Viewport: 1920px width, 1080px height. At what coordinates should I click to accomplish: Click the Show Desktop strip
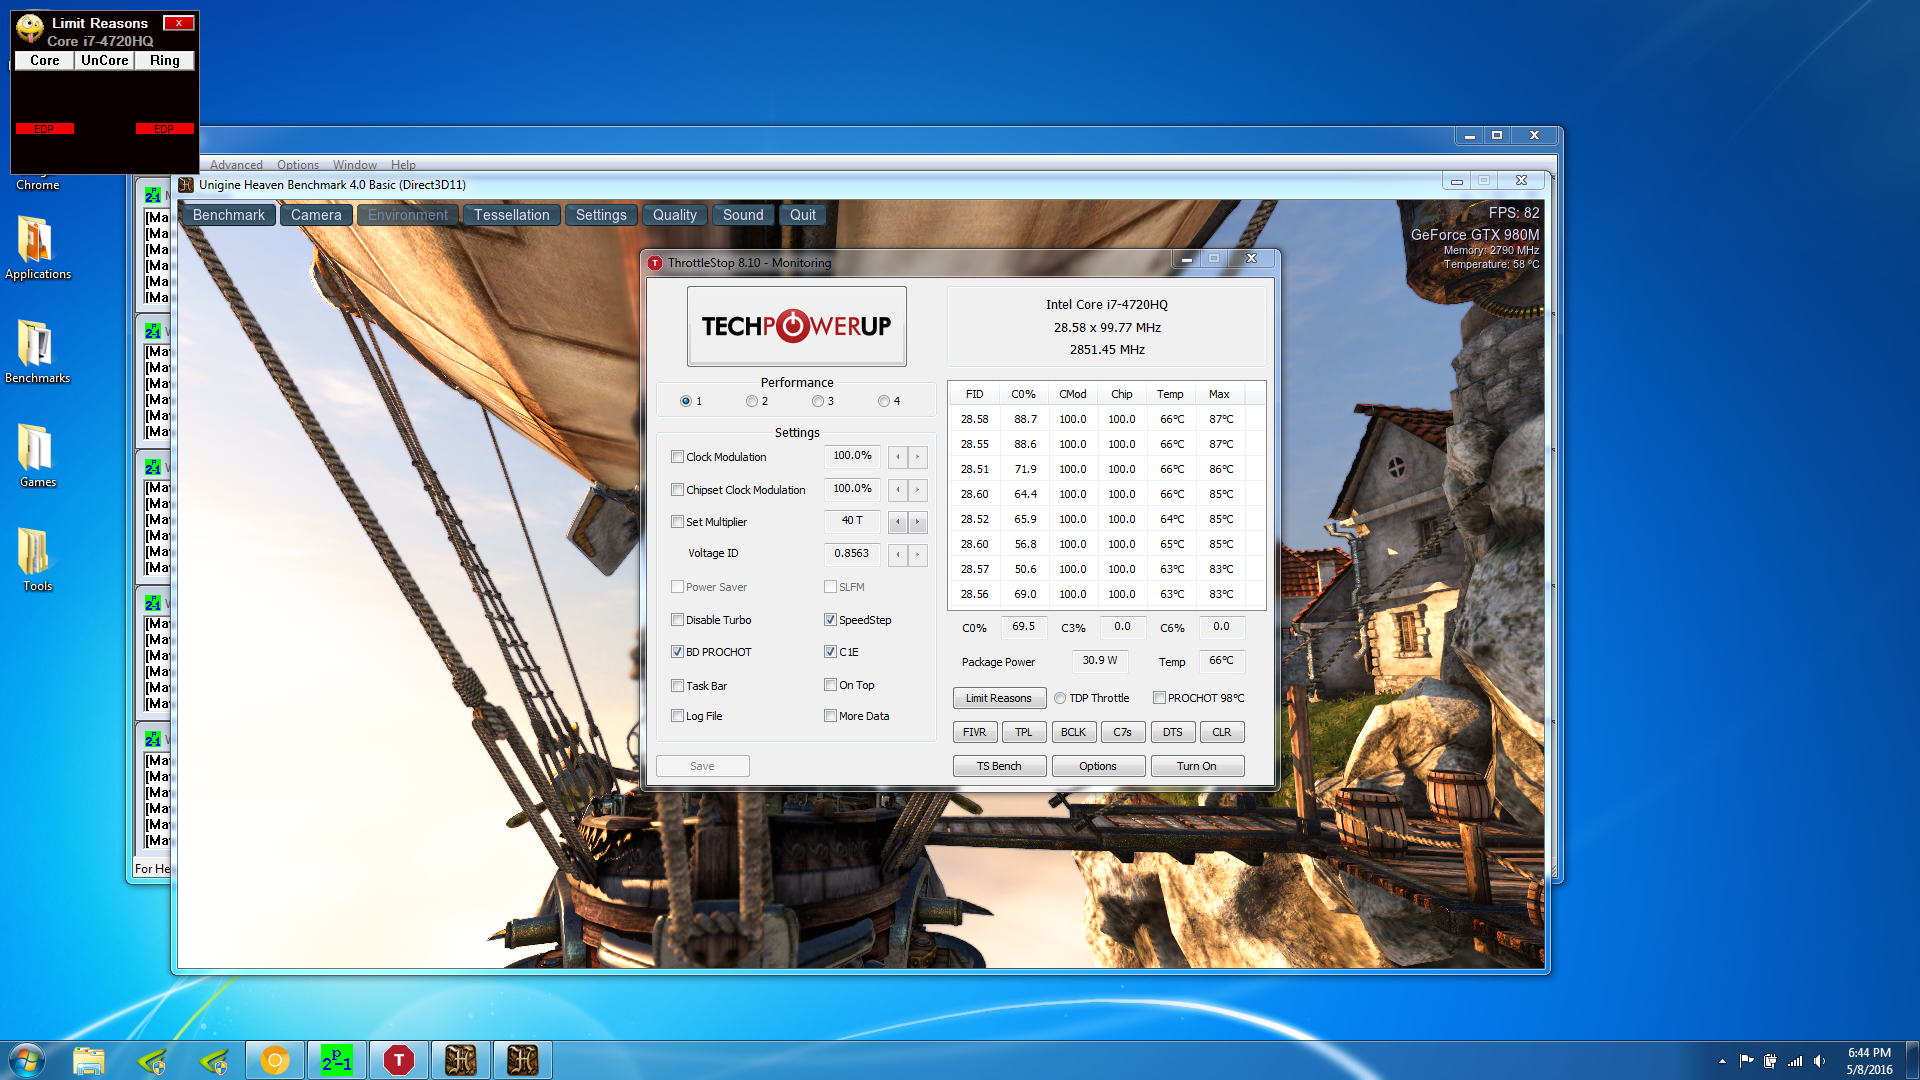tap(1912, 1060)
